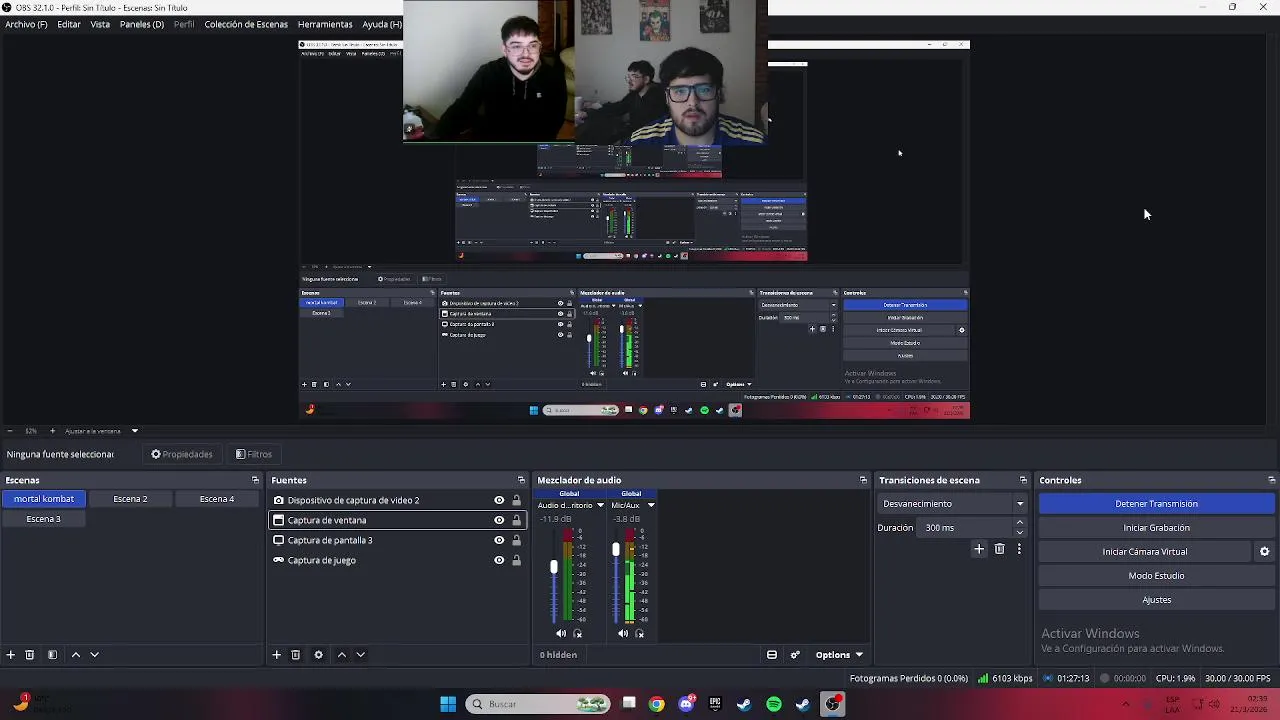
Task: Move scene up arrow in Escenas toolbar
Action: [75, 655]
